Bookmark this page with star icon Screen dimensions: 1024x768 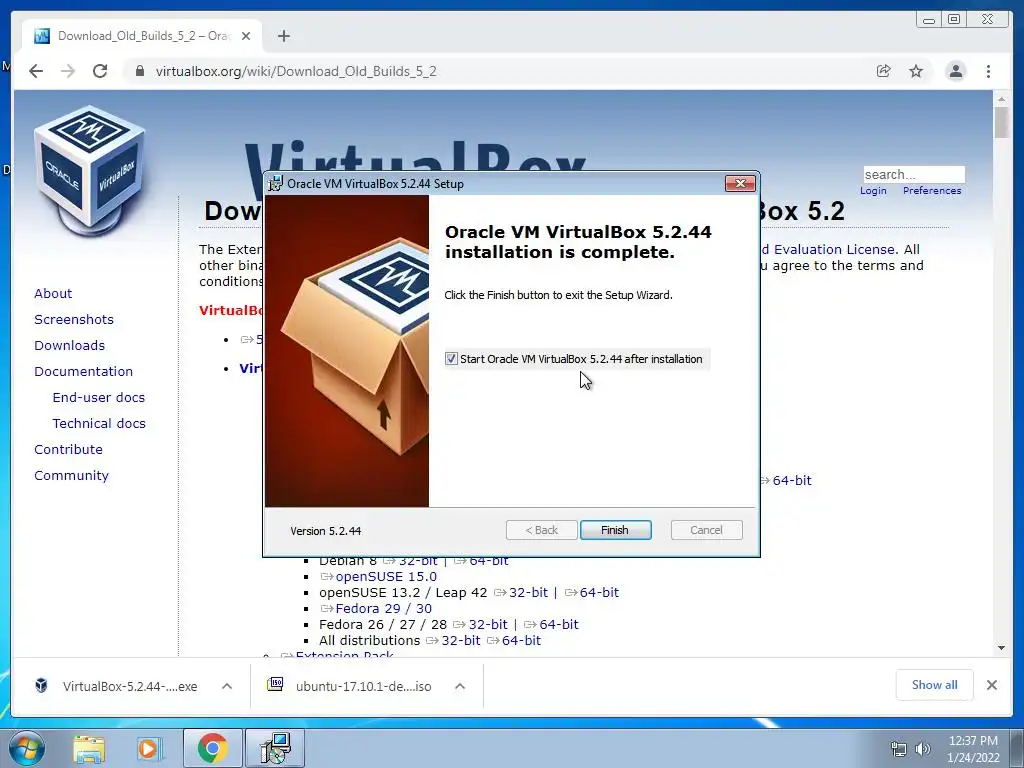tap(916, 71)
